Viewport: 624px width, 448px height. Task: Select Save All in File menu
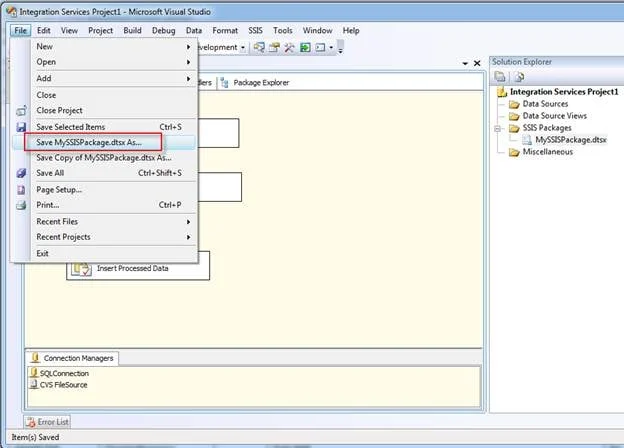(104, 173)
